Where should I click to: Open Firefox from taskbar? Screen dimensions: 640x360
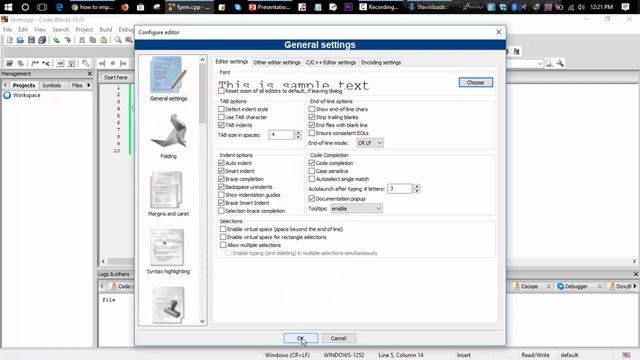click(125, 7)
